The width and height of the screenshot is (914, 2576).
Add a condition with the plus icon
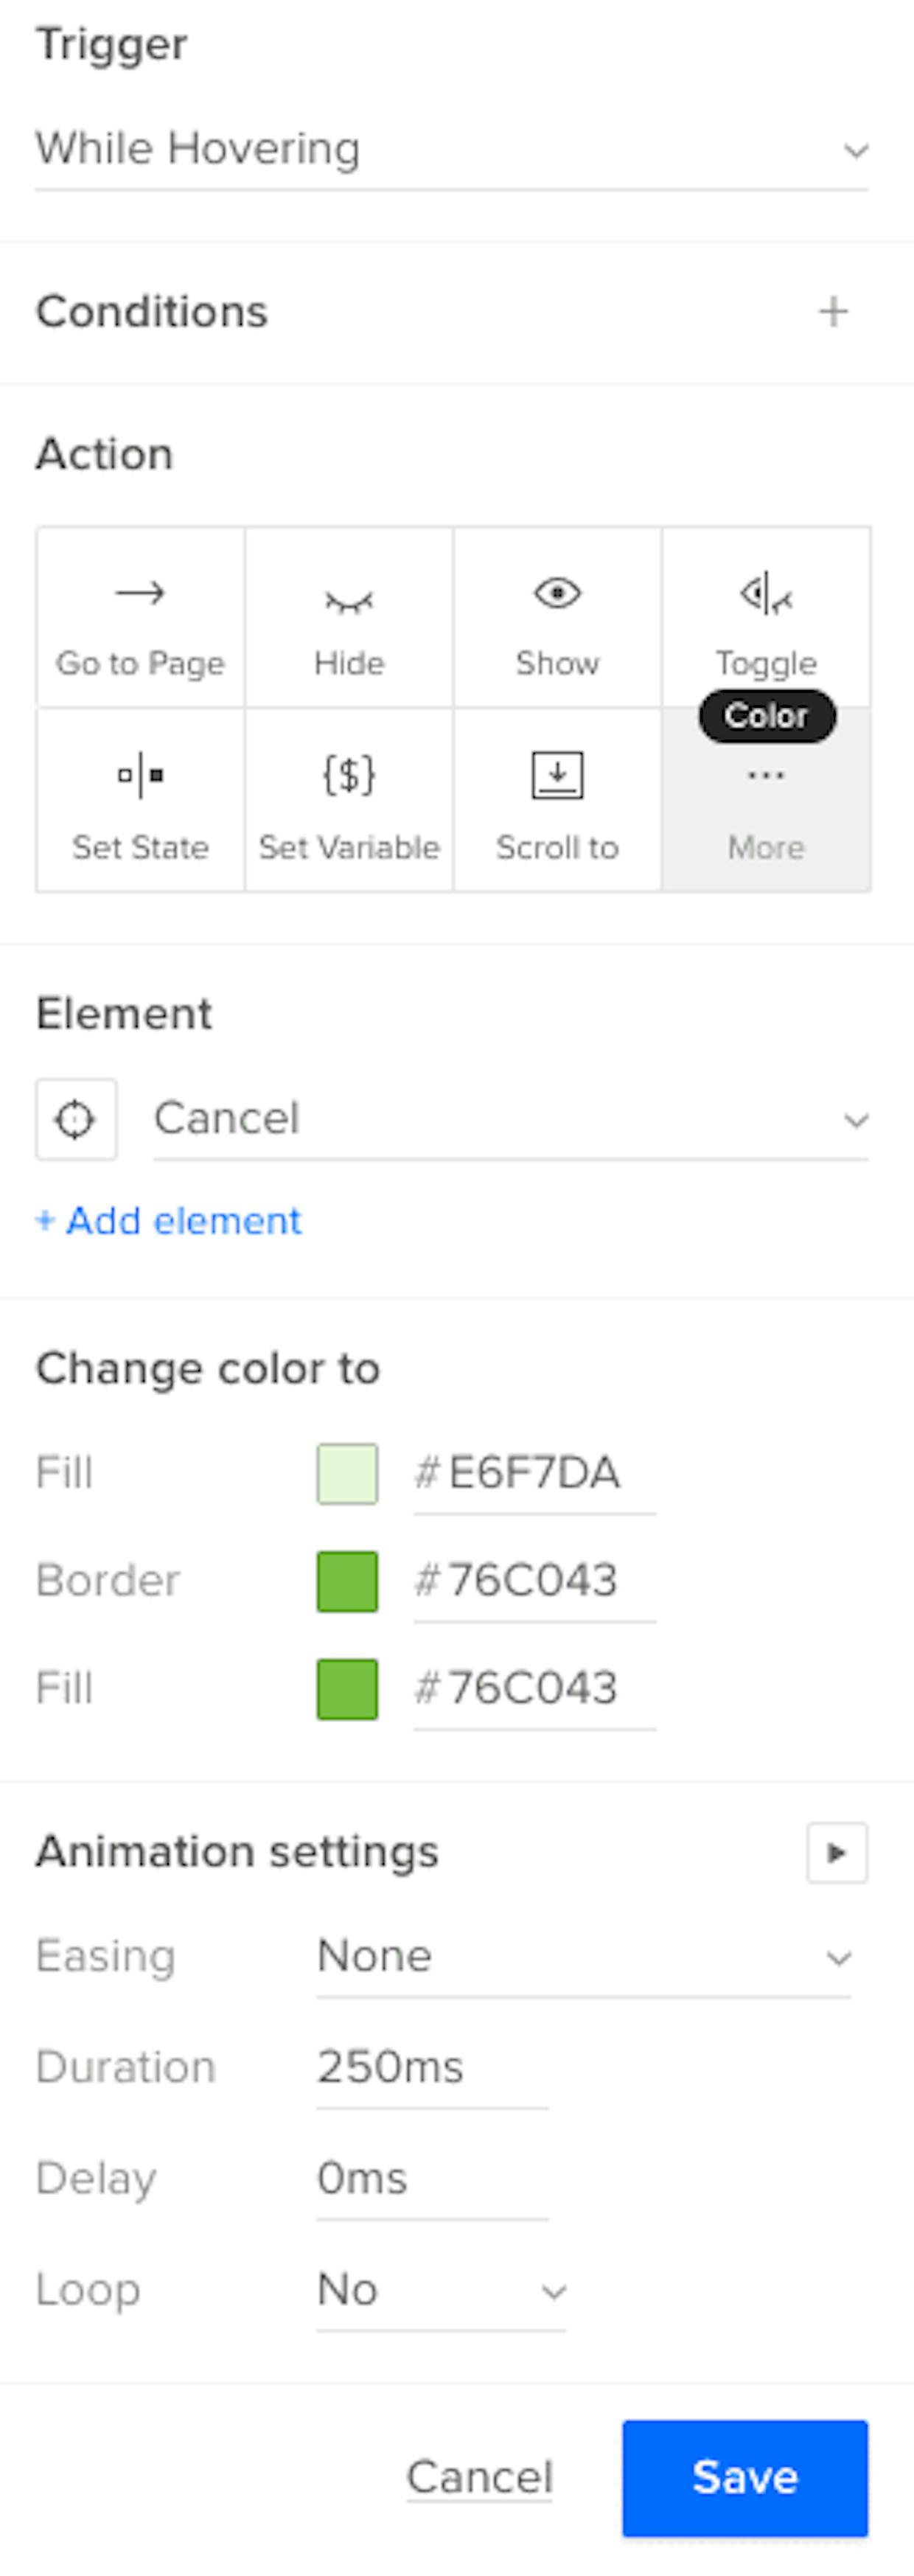tap(833, 312)
